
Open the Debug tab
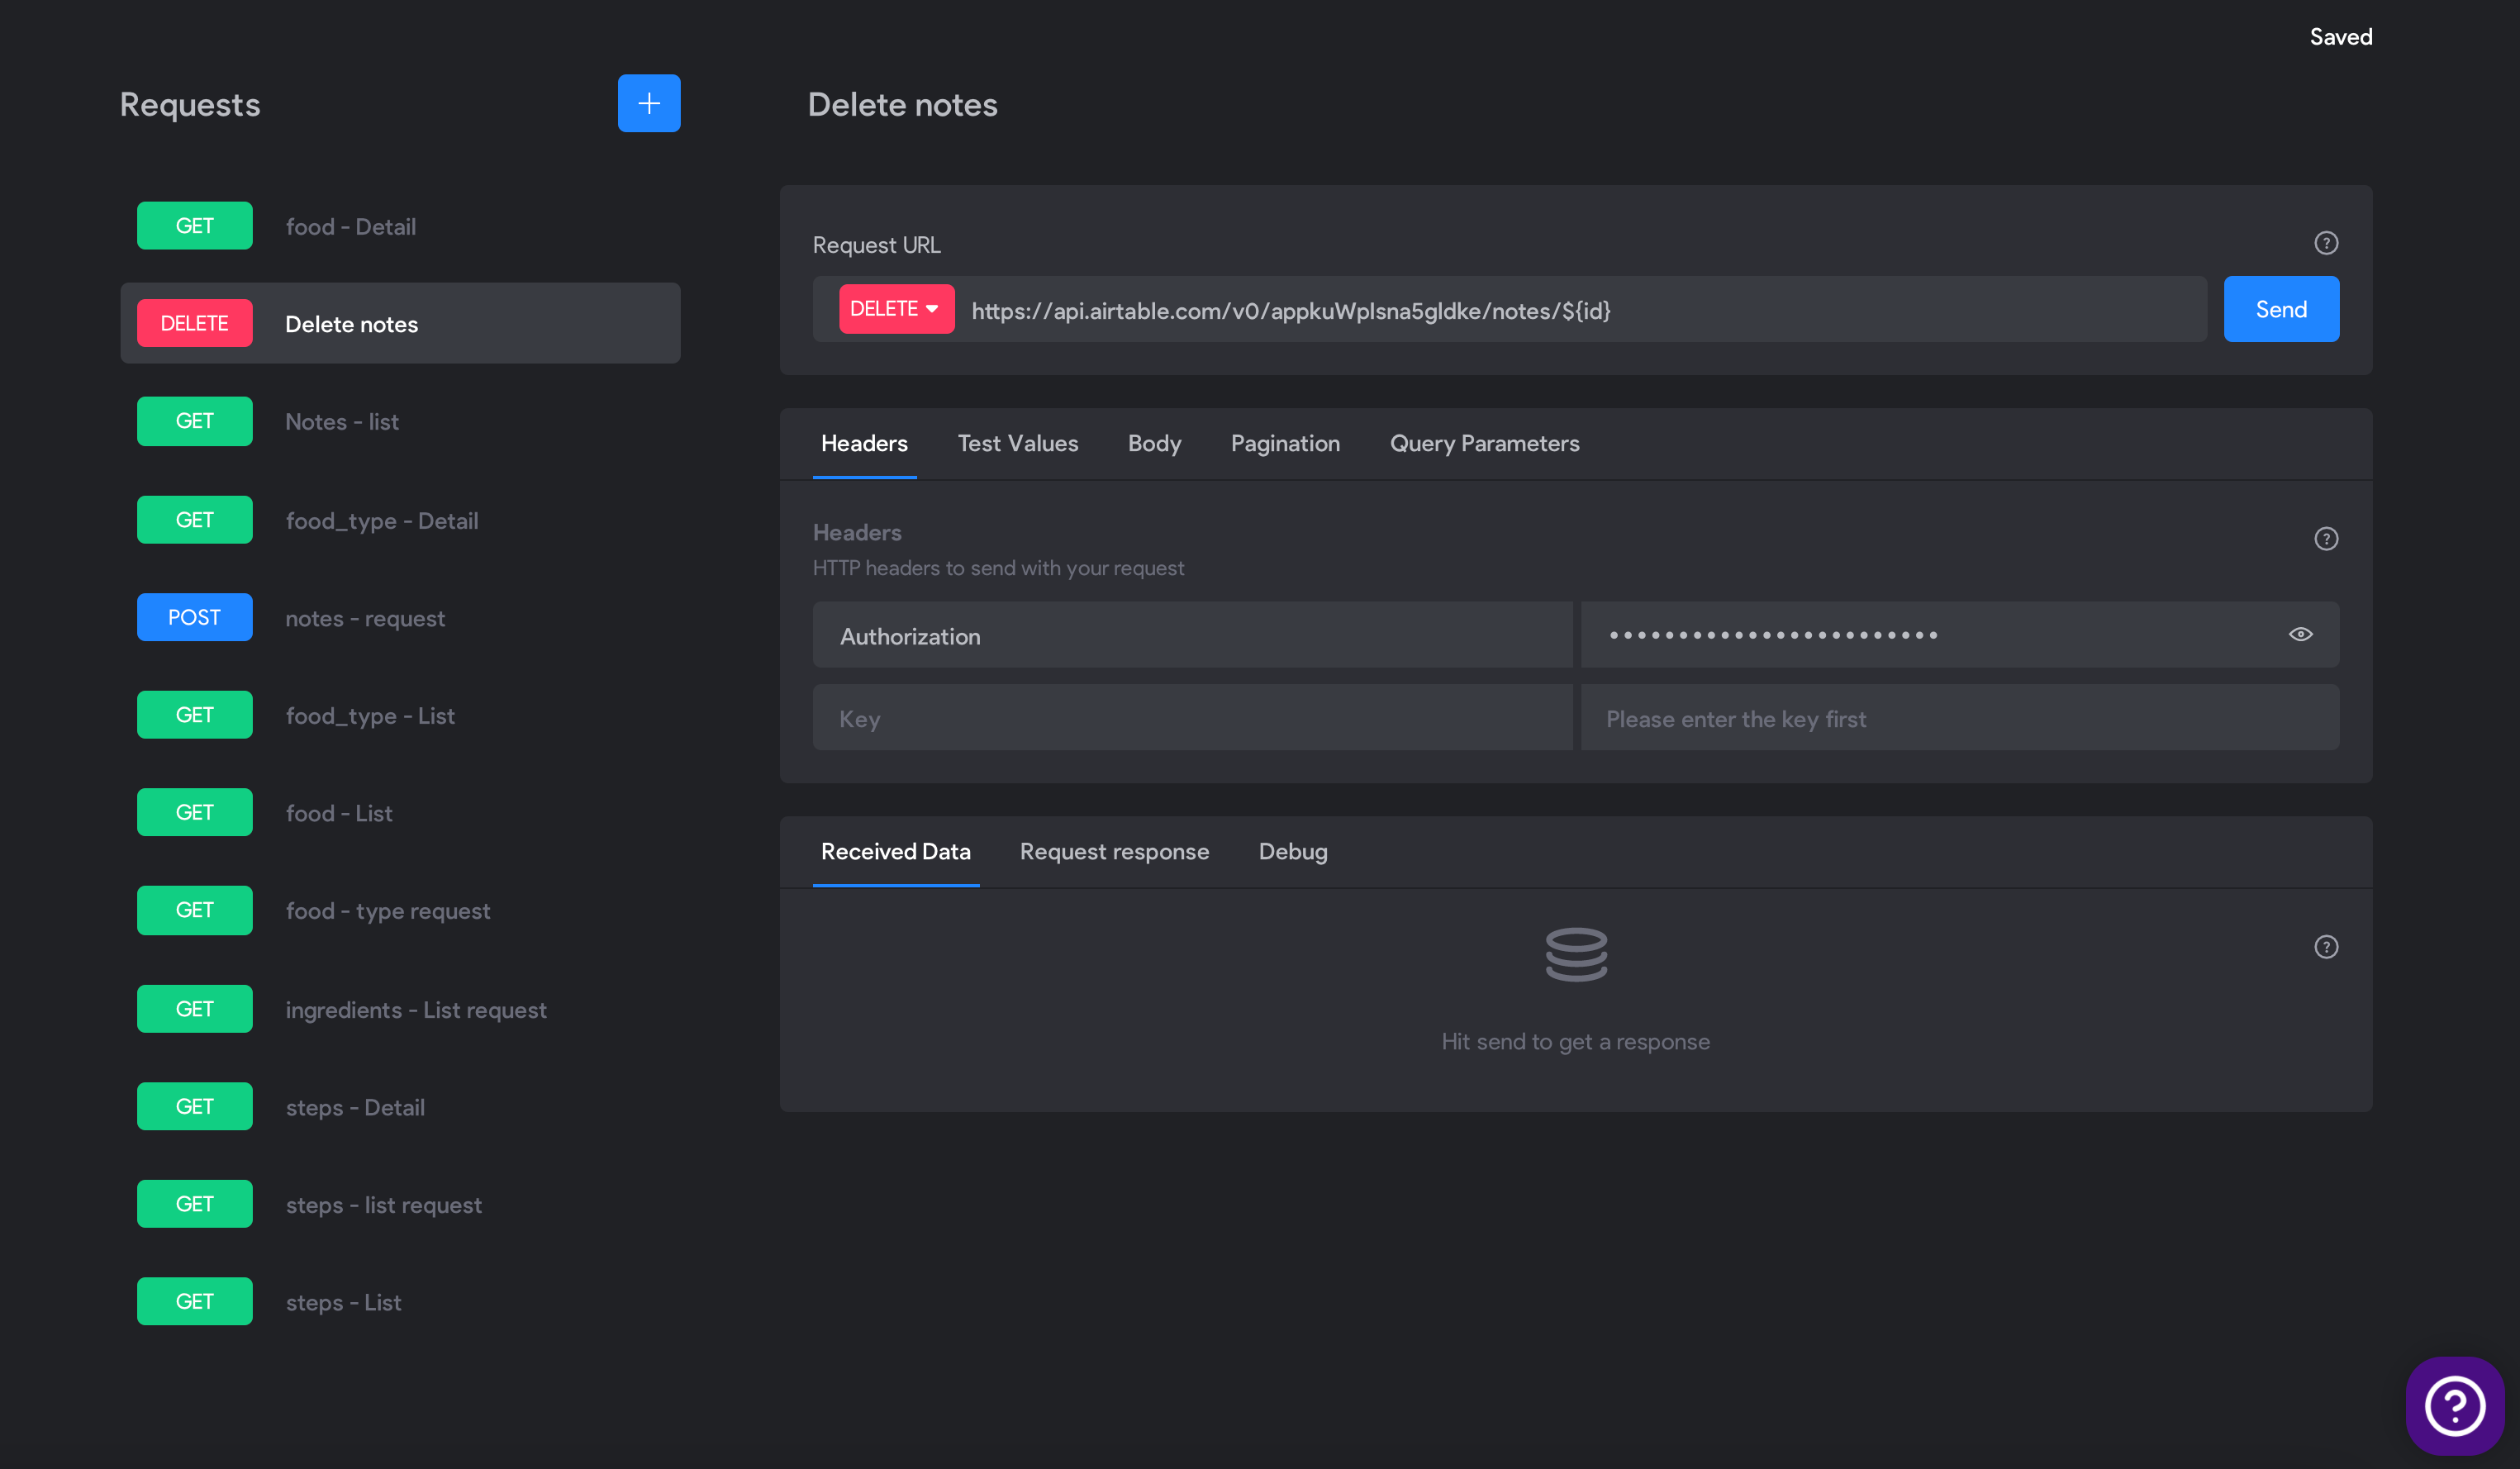(1292, 851)
